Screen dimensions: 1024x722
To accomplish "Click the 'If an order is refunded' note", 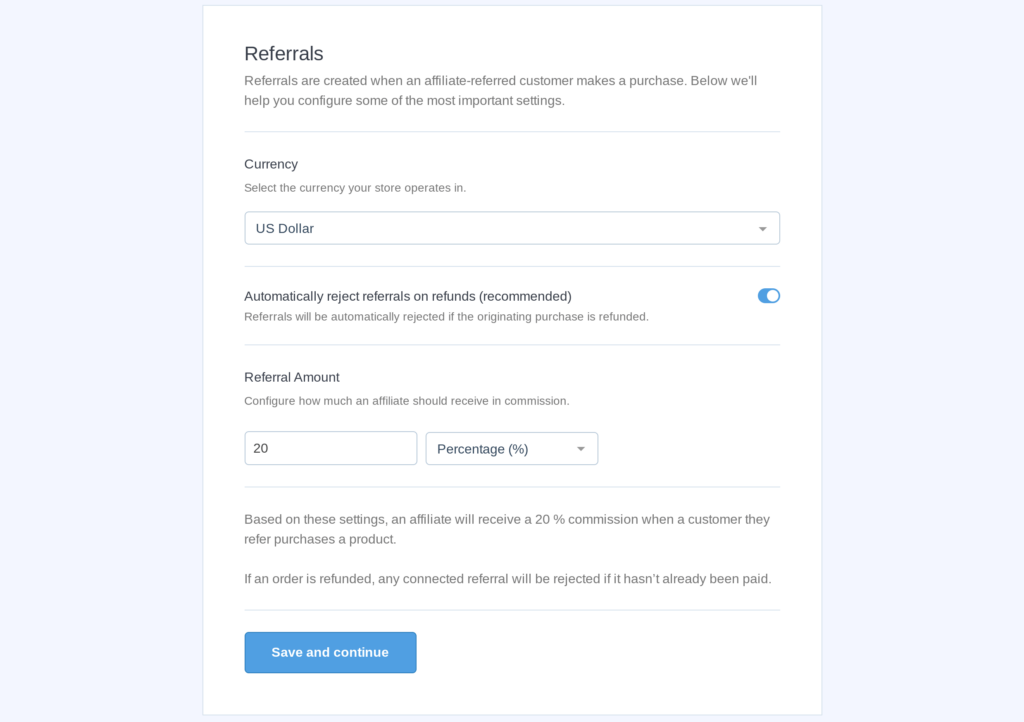I will point(507,579).
